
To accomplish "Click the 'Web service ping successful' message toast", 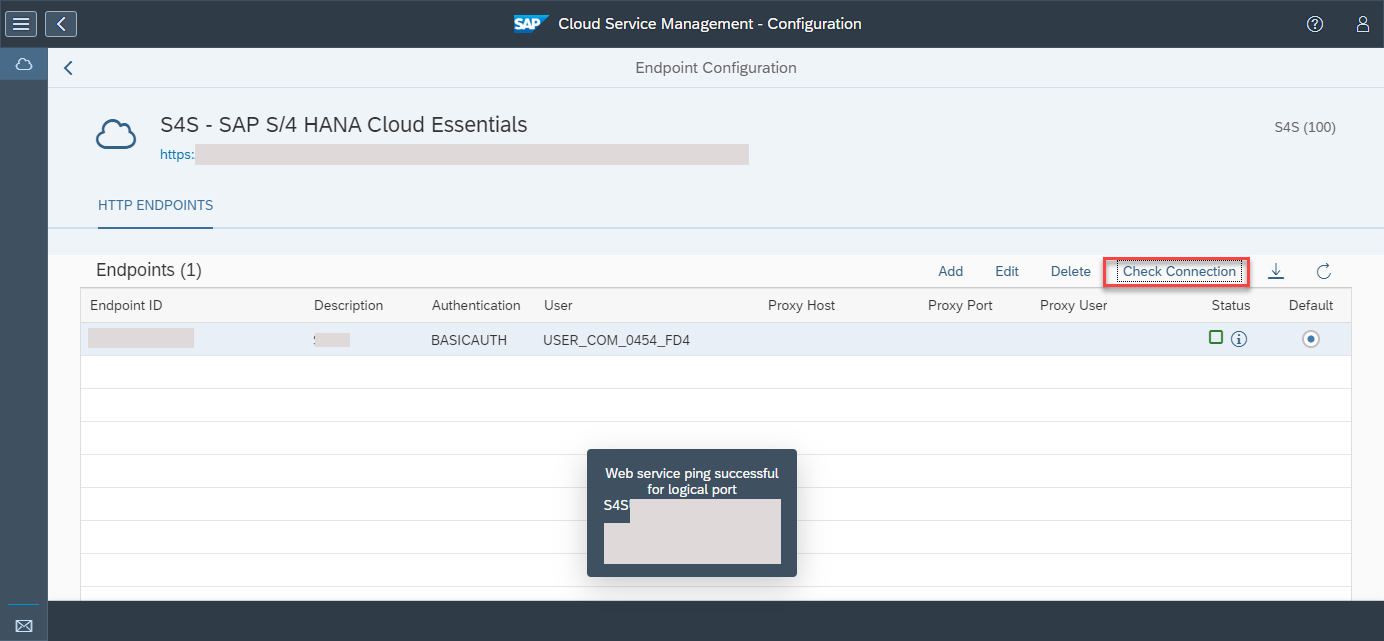I will (x=692, y=513).
